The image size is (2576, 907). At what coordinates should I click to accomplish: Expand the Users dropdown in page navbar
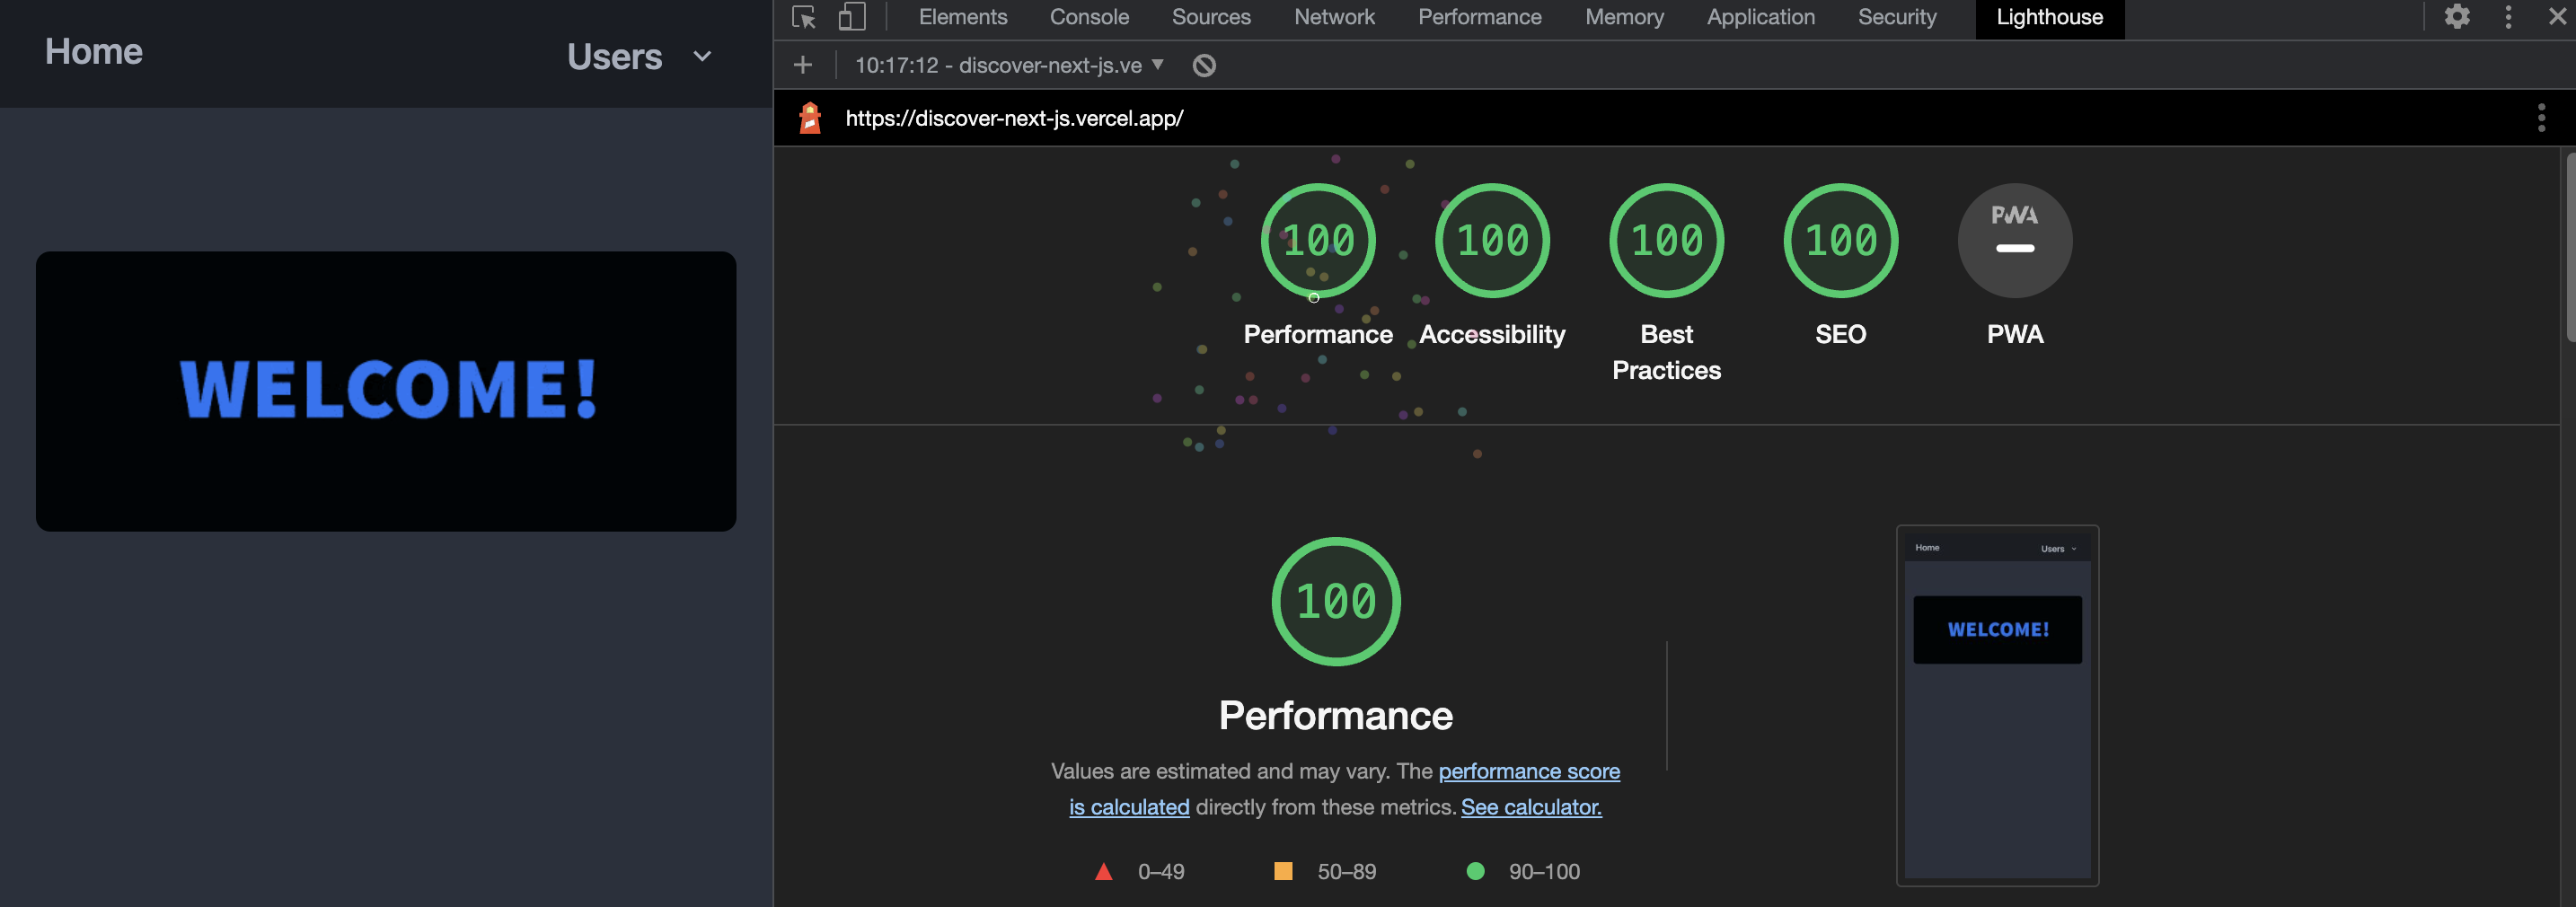[x=639, y=56]
